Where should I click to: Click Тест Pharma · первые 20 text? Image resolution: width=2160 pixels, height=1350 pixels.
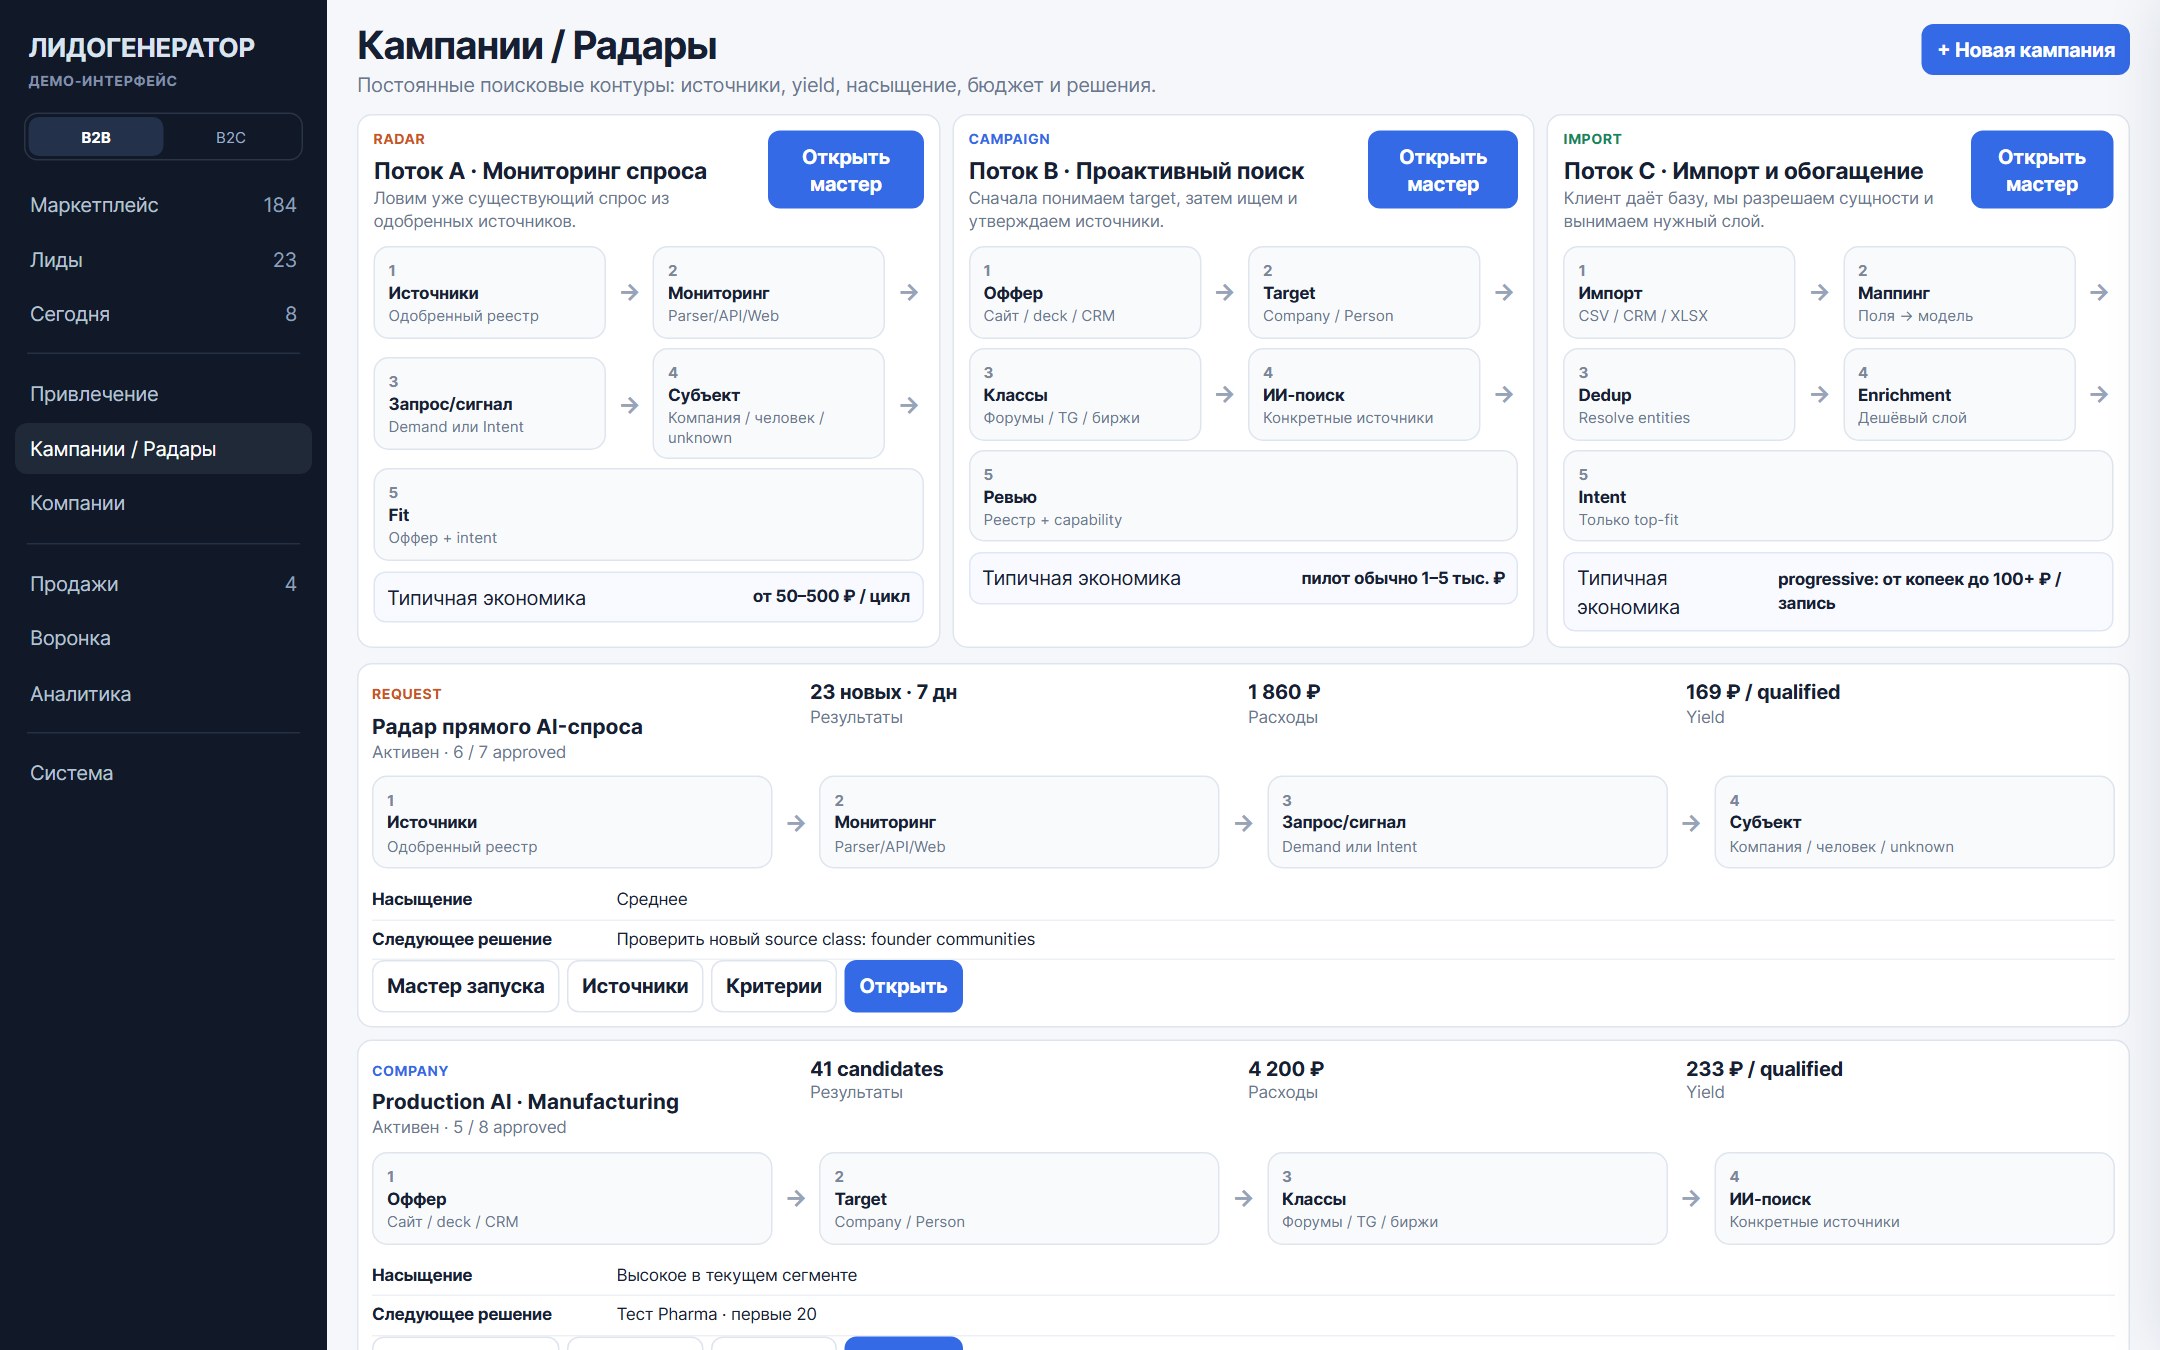point(716,1314)
